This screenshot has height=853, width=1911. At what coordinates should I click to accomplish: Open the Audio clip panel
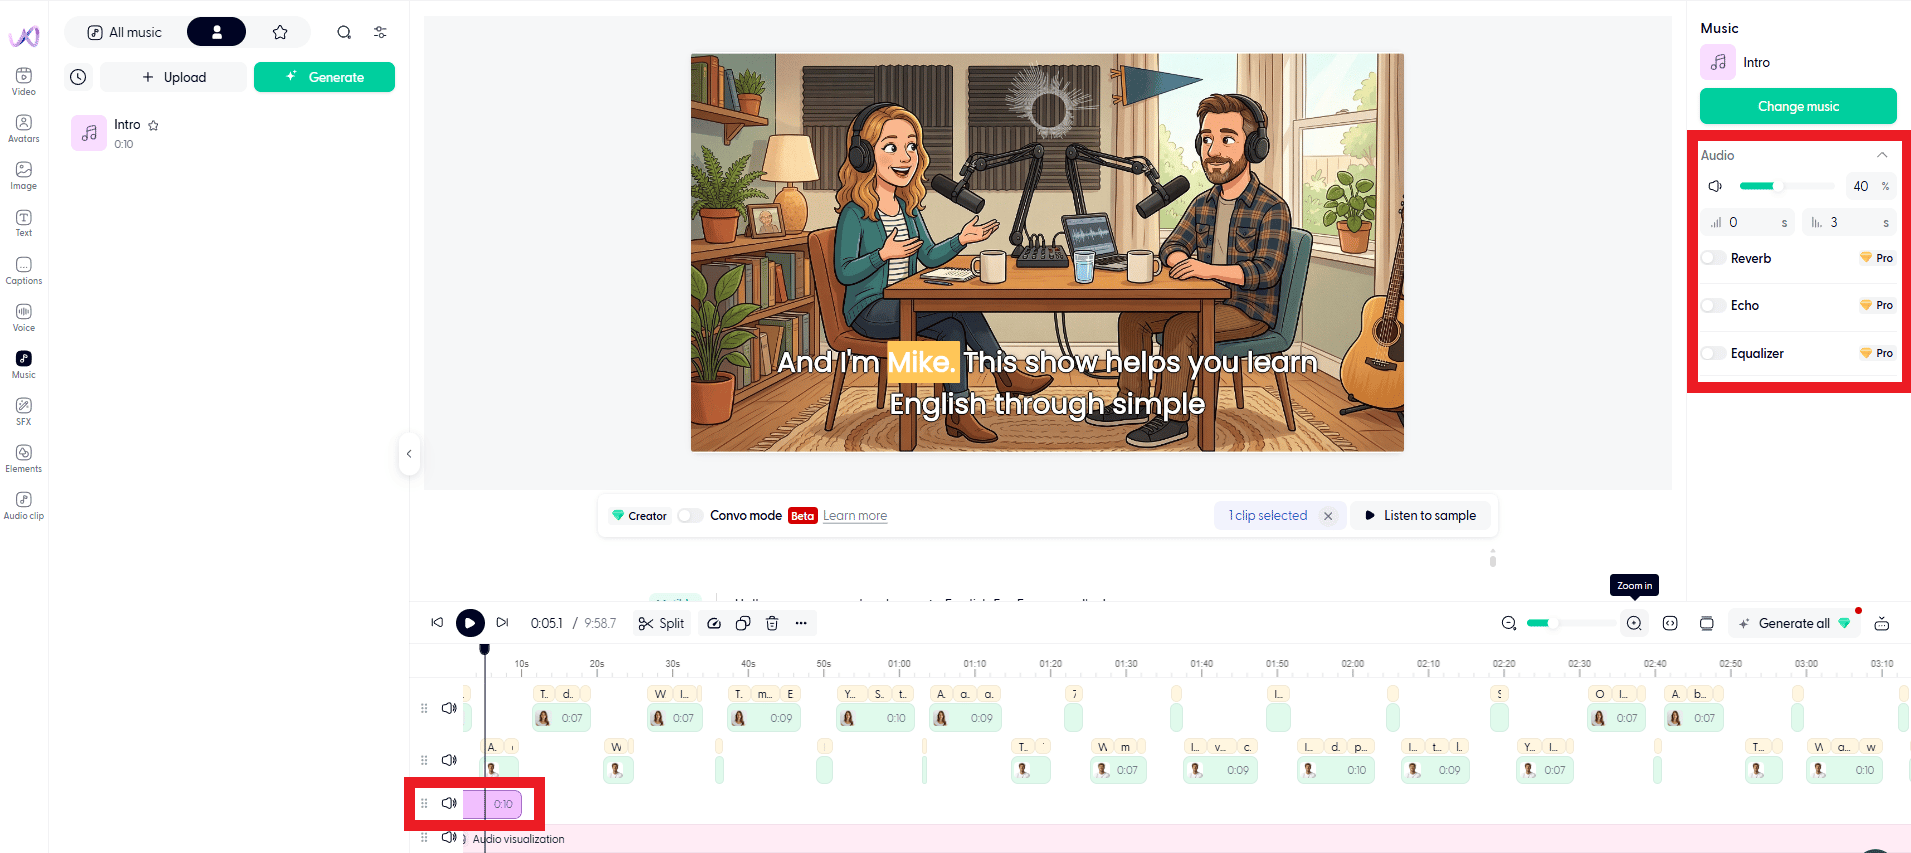coord(24,505)
